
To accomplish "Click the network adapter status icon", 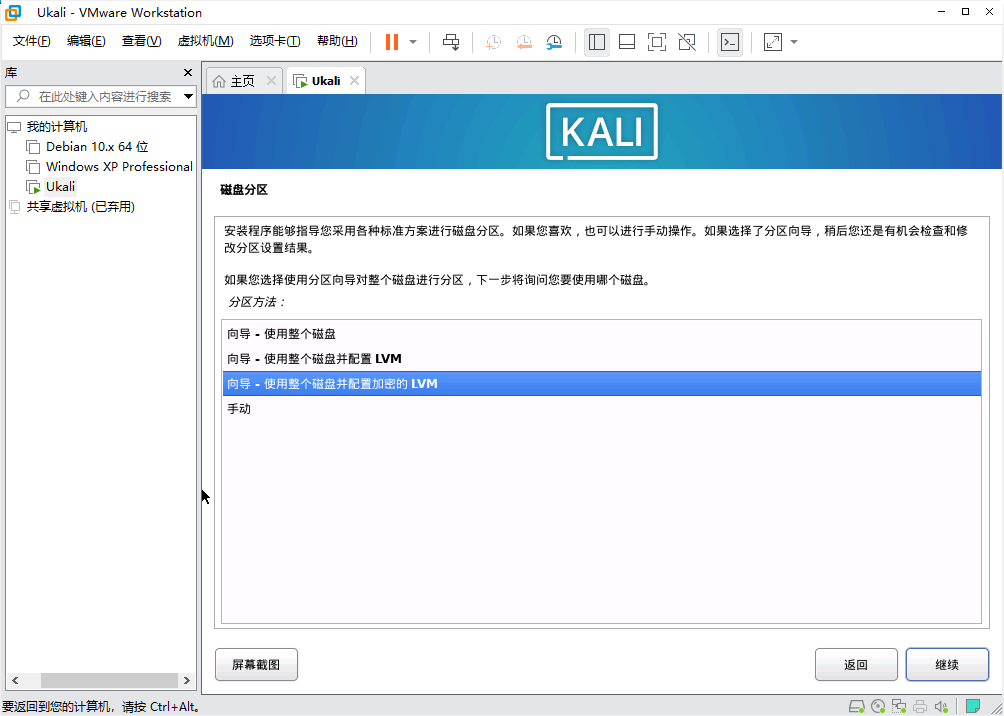I will pyautogui.click(x=899, y=706).
